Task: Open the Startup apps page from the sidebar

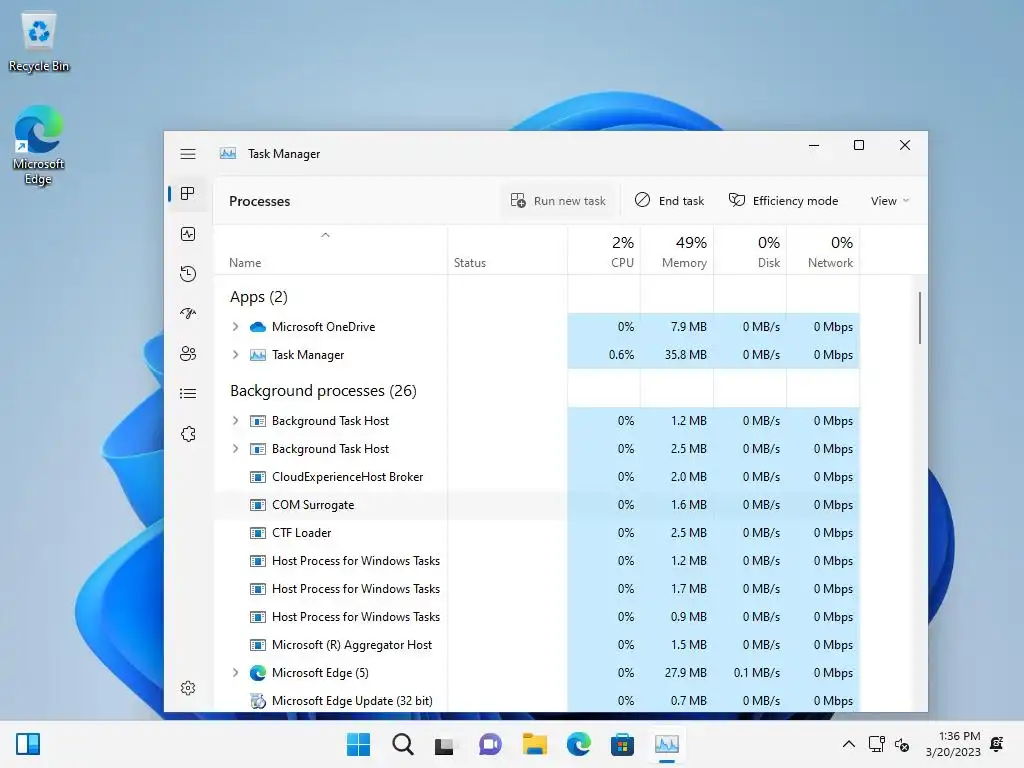Action: point(188,313)
